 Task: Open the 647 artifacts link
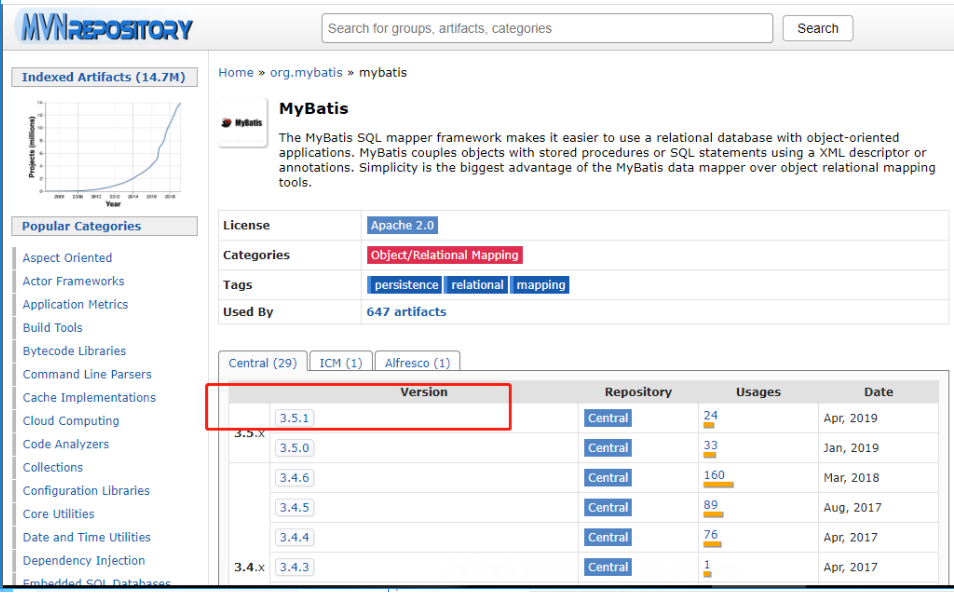[x=406, y=312]
